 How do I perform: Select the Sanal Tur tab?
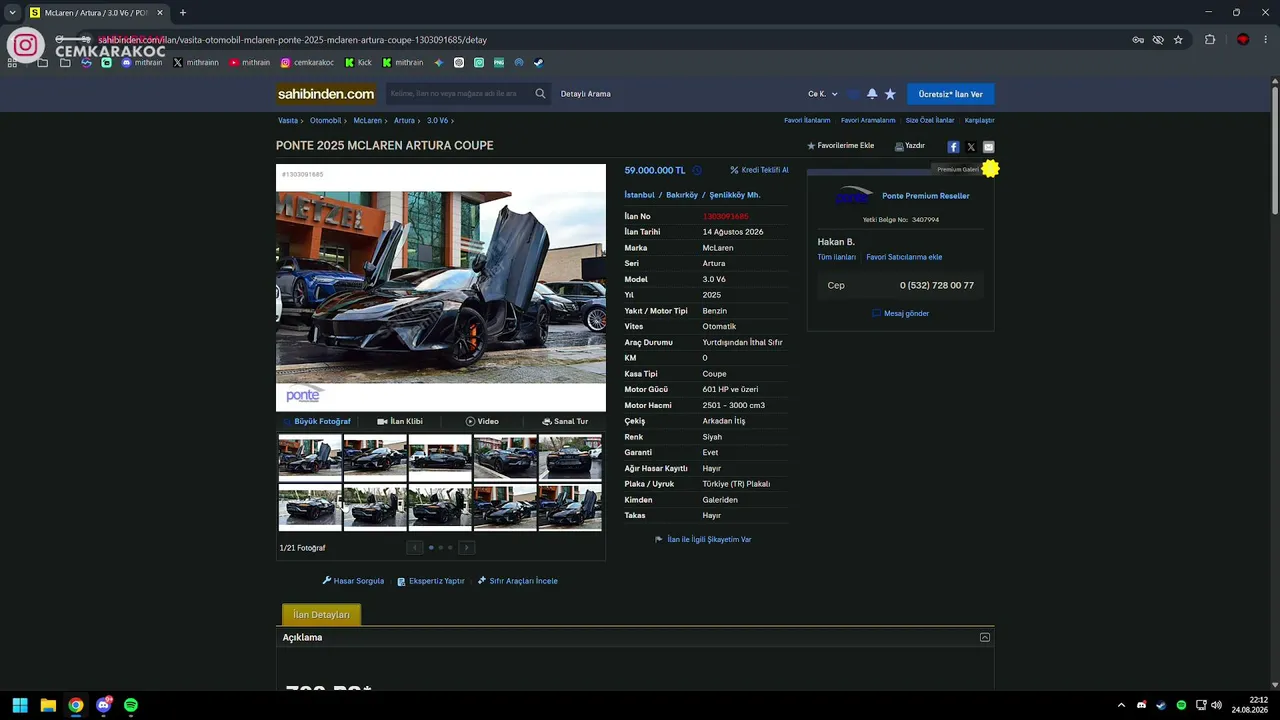tap(565, 421)
